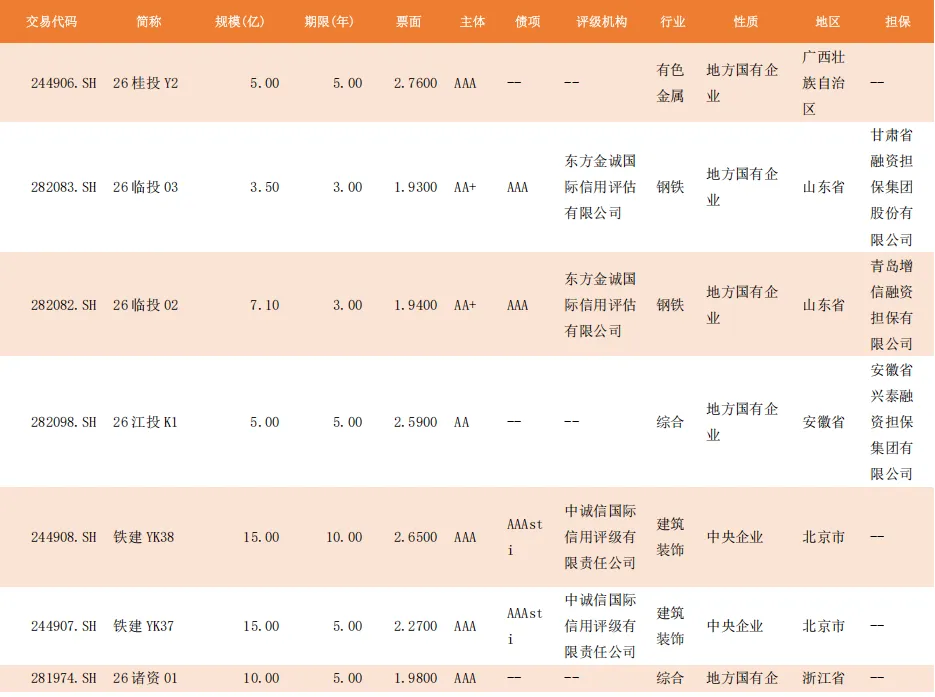935x697 pixels.
Task: Click the 评级机构 column header
Action: point(602,22)
